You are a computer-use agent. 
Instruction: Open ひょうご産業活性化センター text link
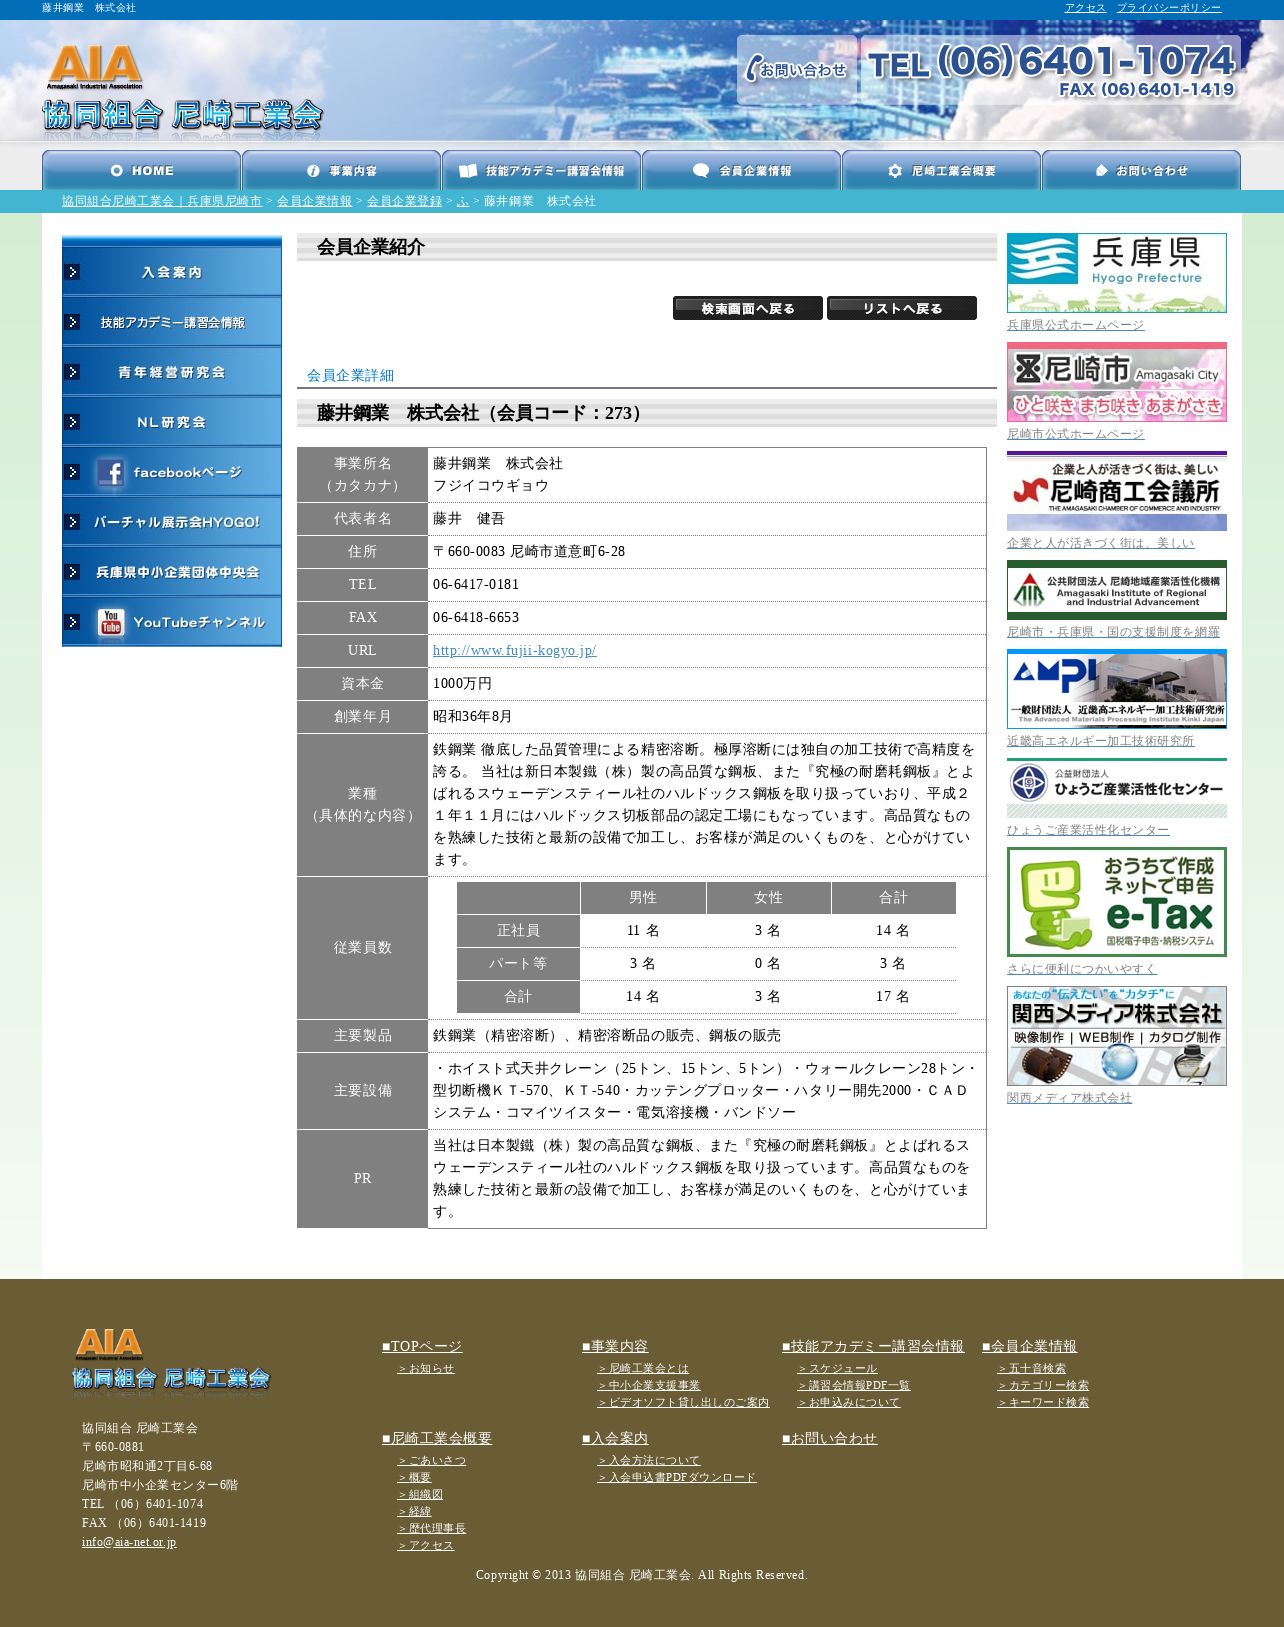click(1088, 830)
